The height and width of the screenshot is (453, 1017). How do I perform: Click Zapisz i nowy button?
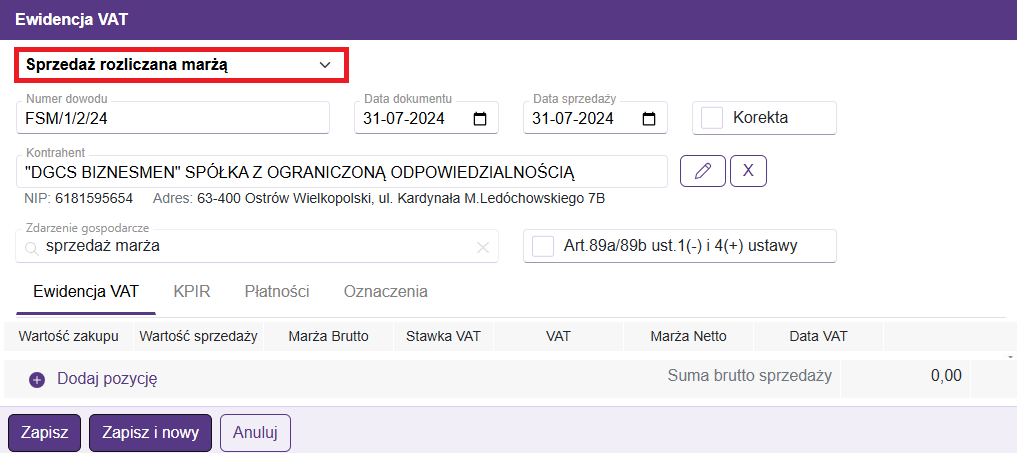pyautogui.click(x=150, y=433)
